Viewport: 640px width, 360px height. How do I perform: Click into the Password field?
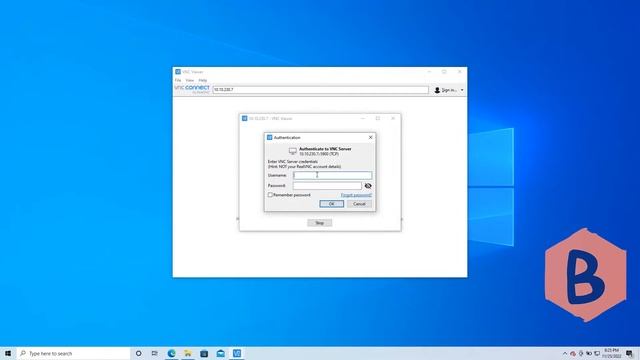(x=327, y=186)
